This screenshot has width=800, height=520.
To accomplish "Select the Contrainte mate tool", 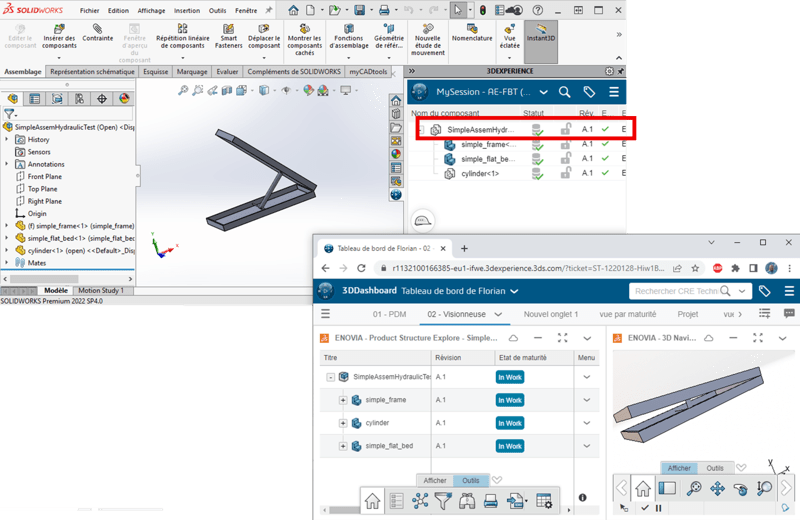I will pos(97,33).
